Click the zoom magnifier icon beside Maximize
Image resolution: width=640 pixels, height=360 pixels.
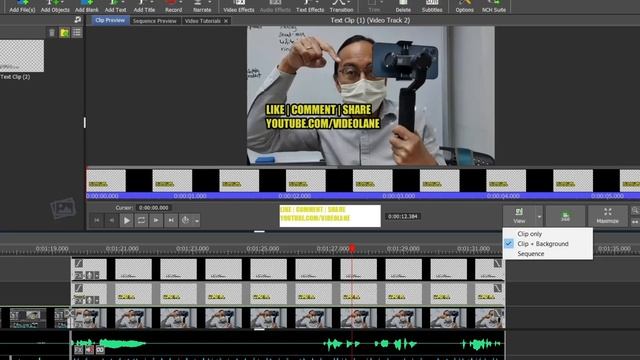pos(635,211)
